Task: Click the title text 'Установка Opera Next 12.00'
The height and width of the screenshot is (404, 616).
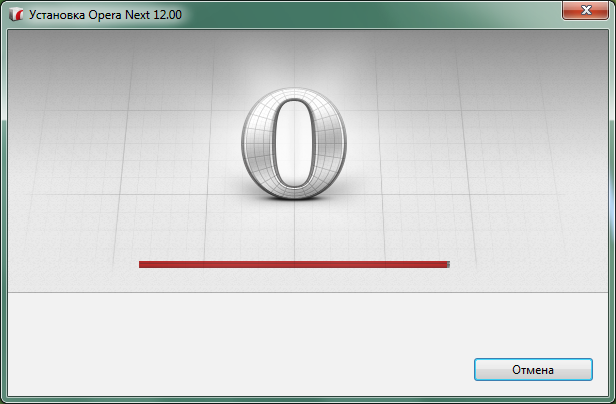Action: 105,15
